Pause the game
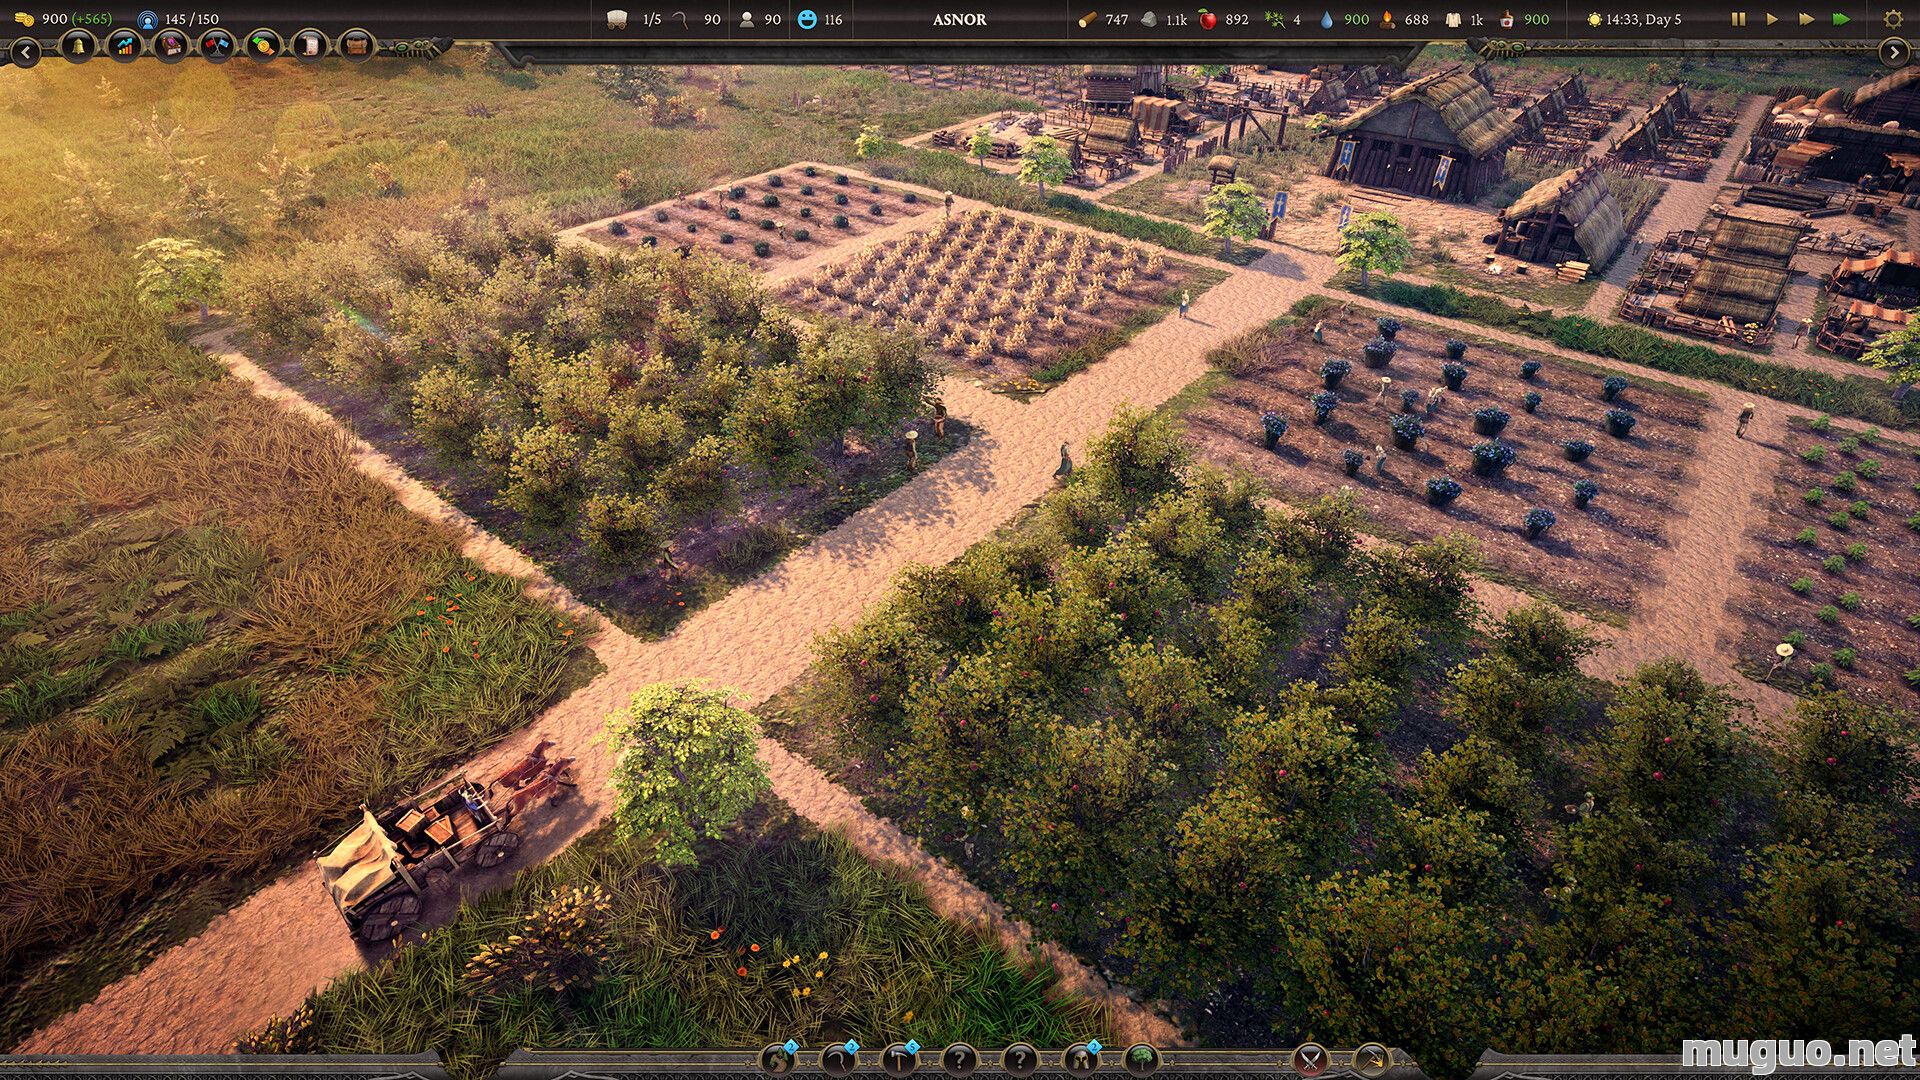Image resolution: width=1920 pixels, height=1080 pixels. point(1738,19)
